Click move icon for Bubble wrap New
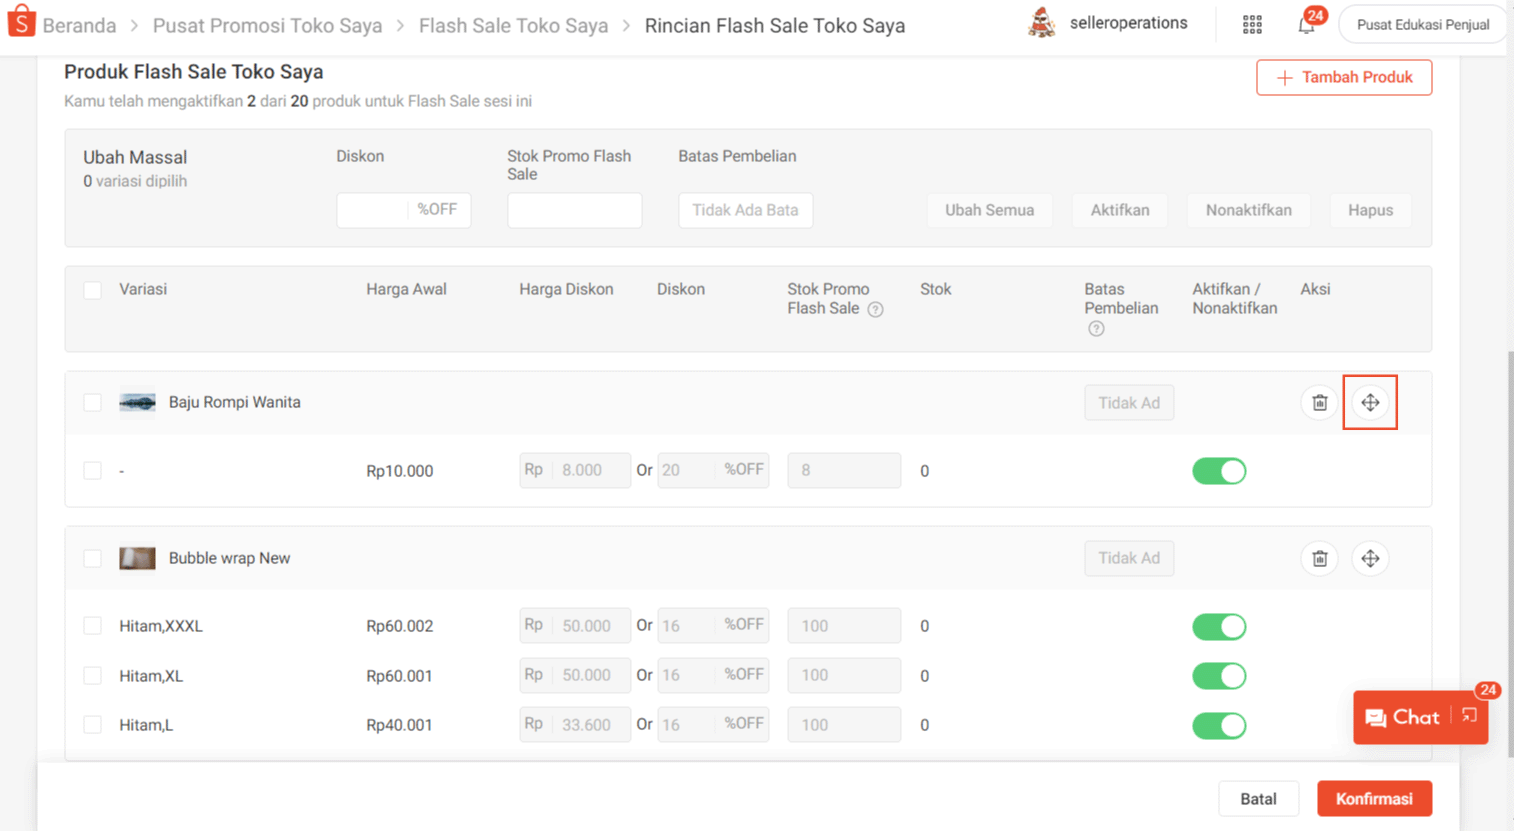 [x=1370, y=559]
